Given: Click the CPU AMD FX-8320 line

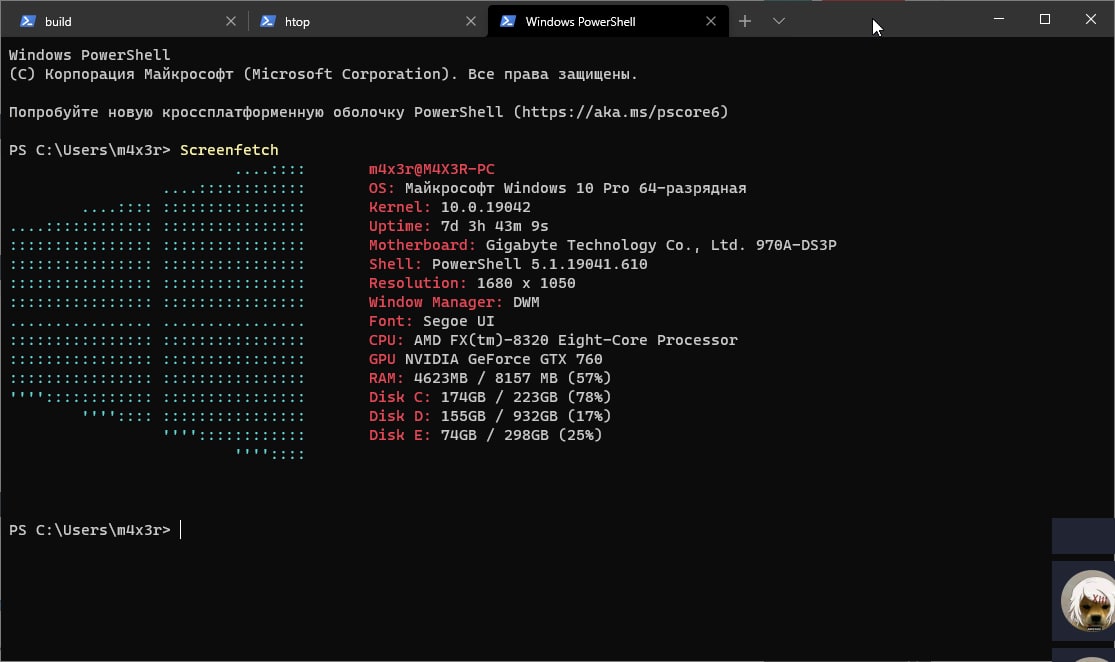Looking at the screenshot, I should 553,340.
